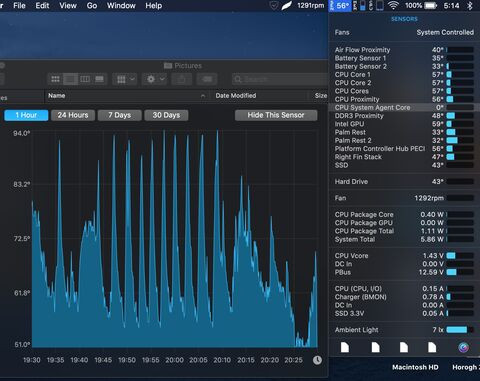Select the 30 Days graph range

[166, 115]
